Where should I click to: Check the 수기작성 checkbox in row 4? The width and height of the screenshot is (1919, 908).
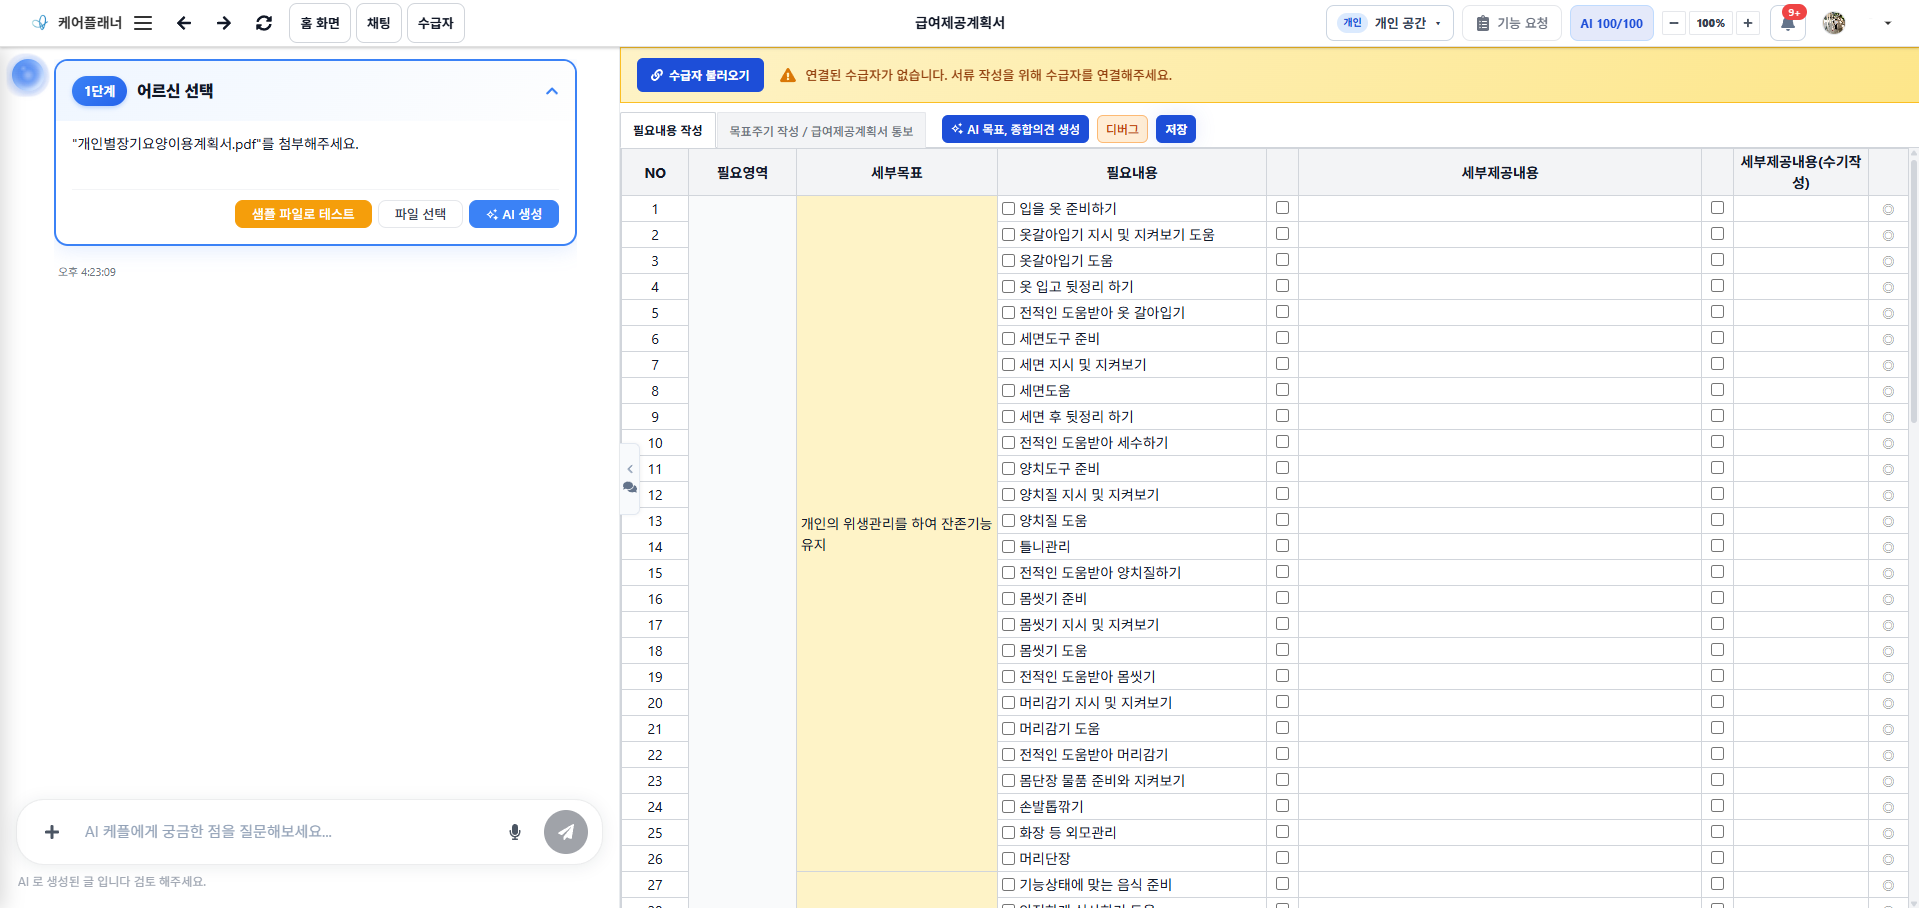click(x=1718, y=286)
